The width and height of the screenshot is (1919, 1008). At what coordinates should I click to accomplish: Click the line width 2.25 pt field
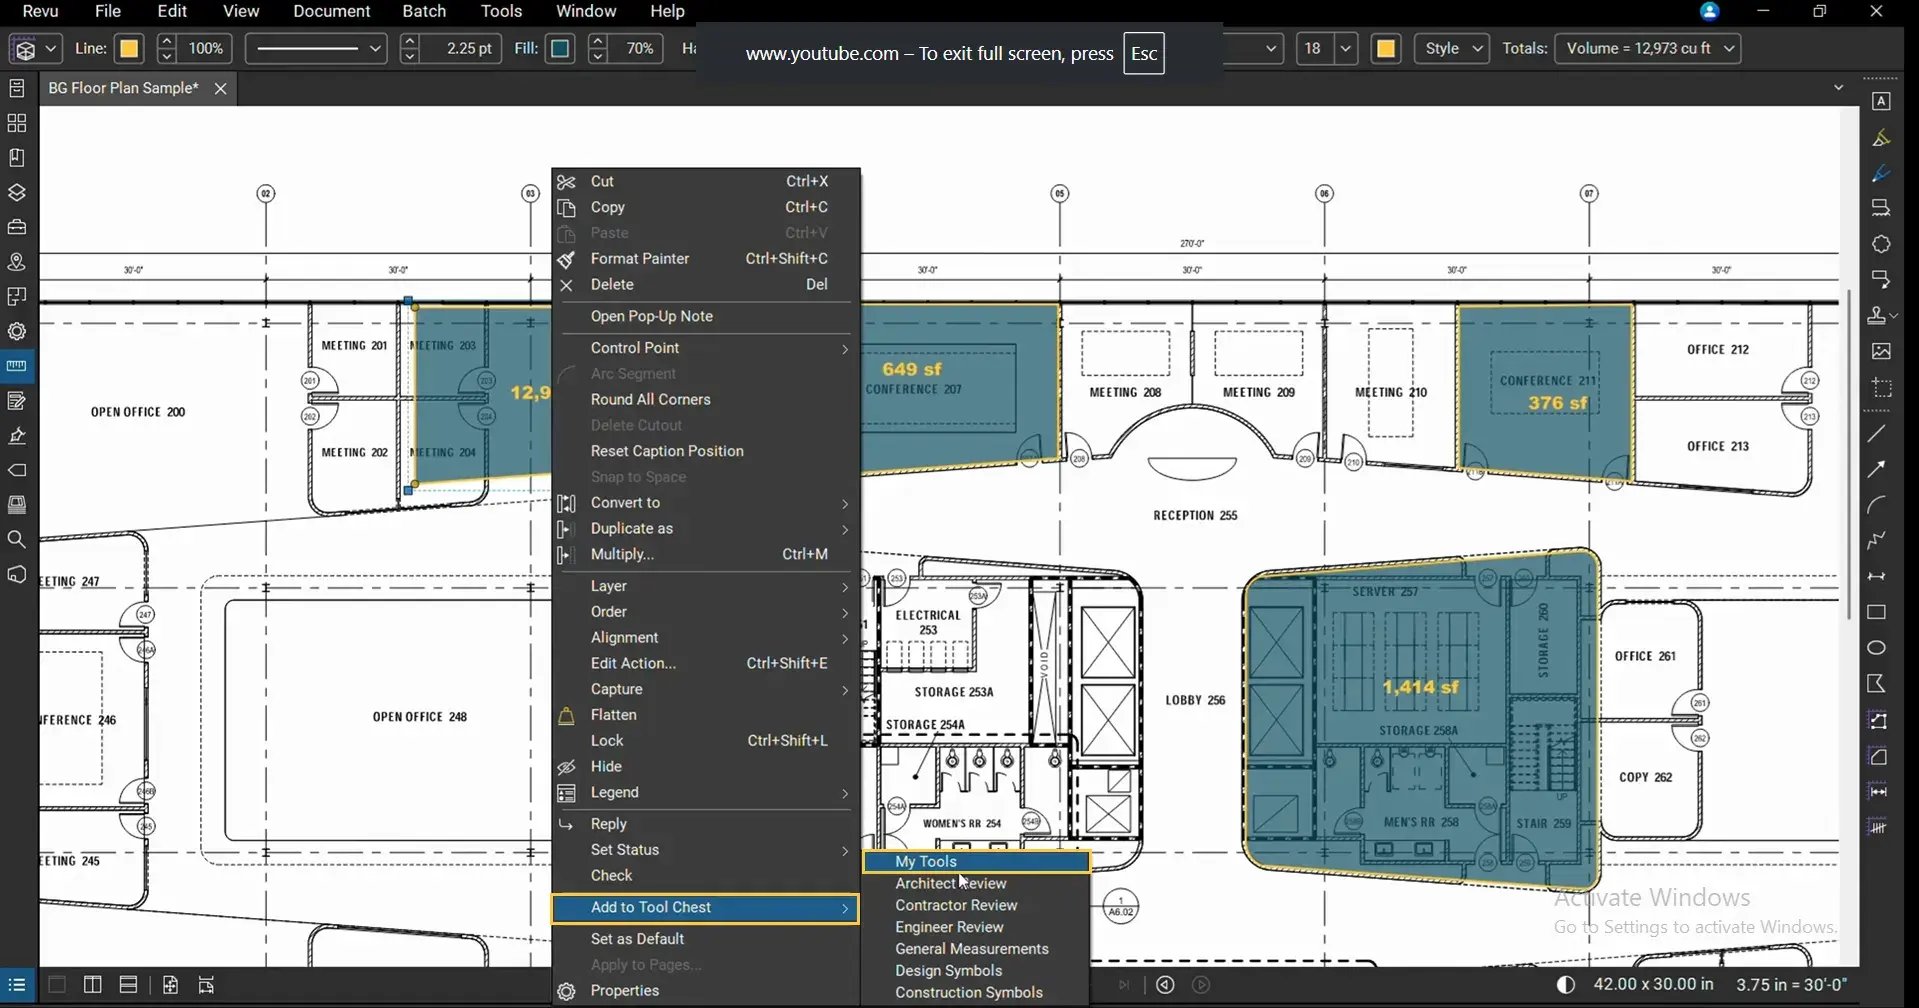click(462, 48)
